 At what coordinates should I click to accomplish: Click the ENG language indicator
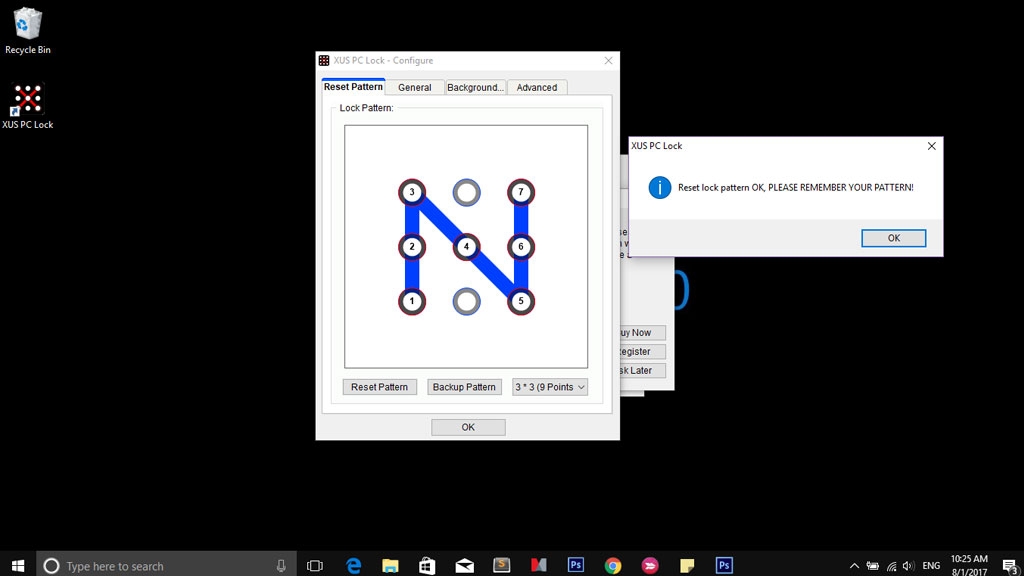click(931, 566)
